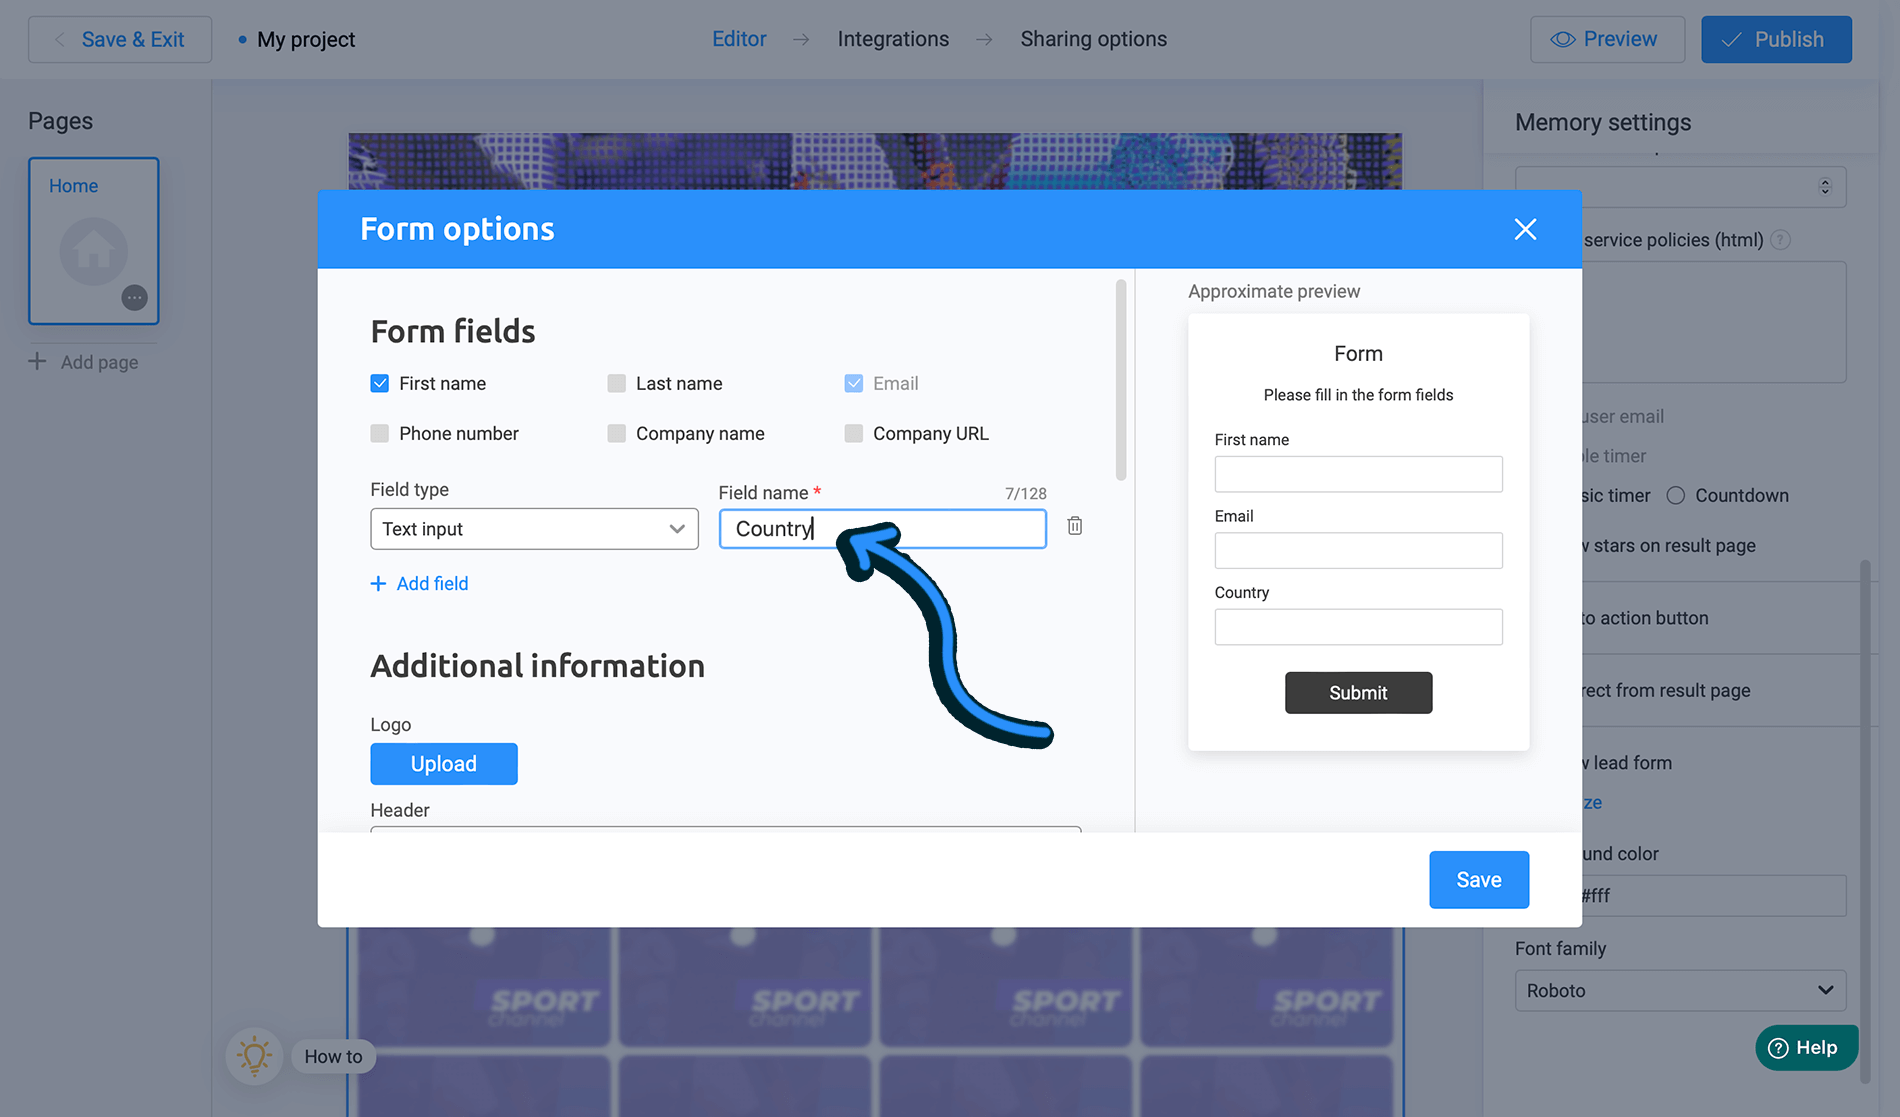1900x1117 pixels.
Task: Go to the Integrations step
Action: [x=893, y=39]
